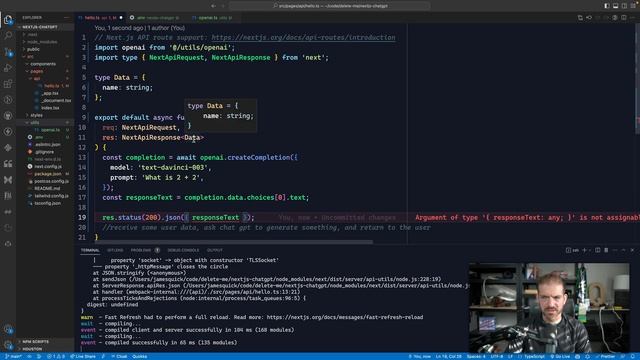The width and height of the screenshot is (640, 360).
Task: Collapse the src folder
Action: click(45, 56)
